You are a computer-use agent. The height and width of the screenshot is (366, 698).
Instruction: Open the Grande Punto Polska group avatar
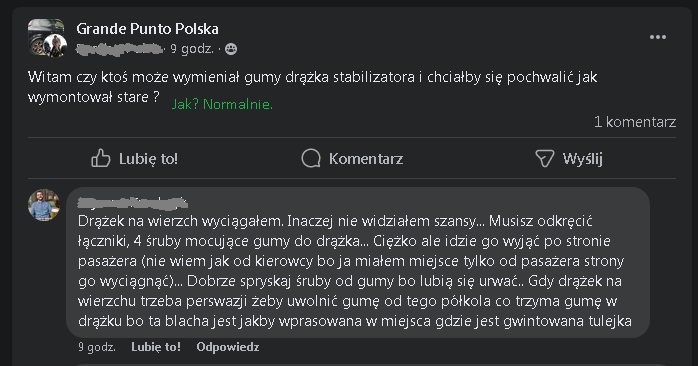pos(47,38)
